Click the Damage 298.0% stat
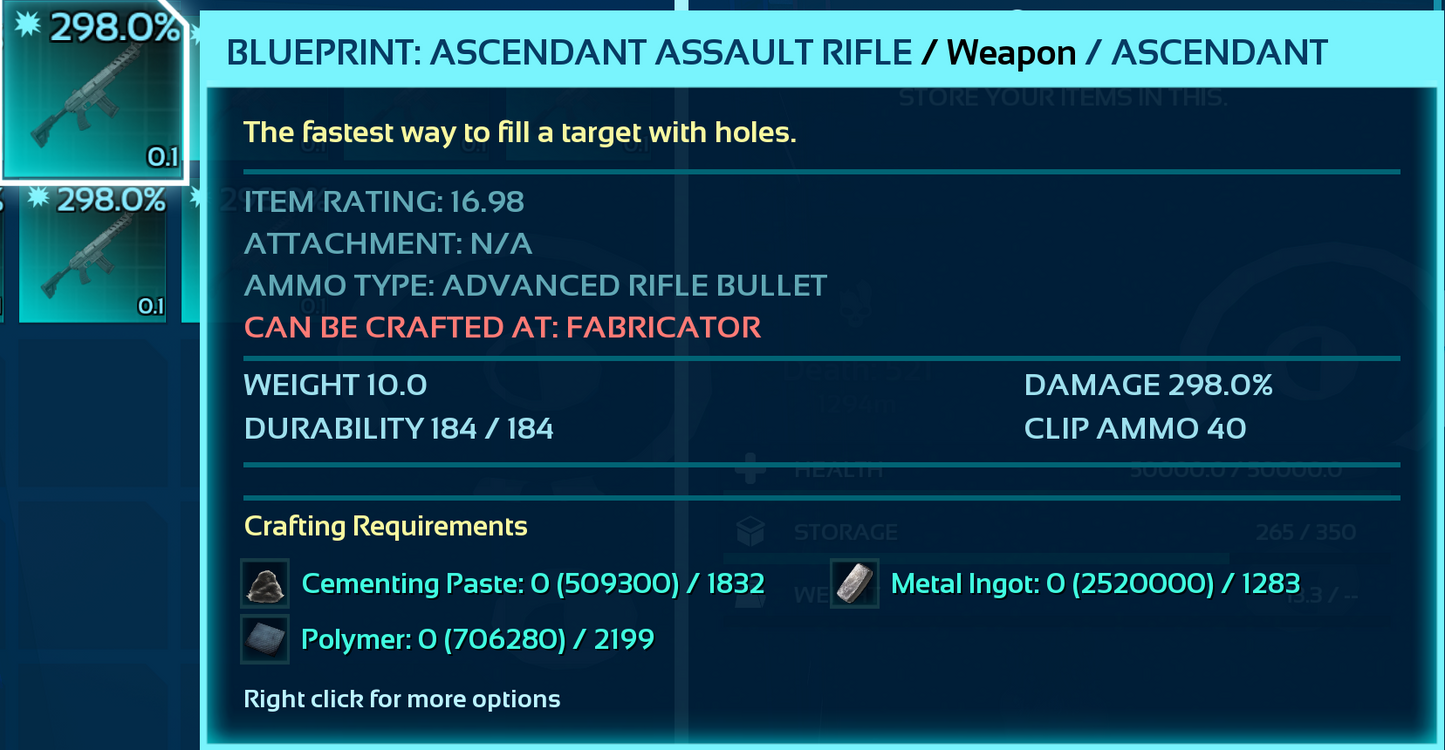 tap(1148, 385)
